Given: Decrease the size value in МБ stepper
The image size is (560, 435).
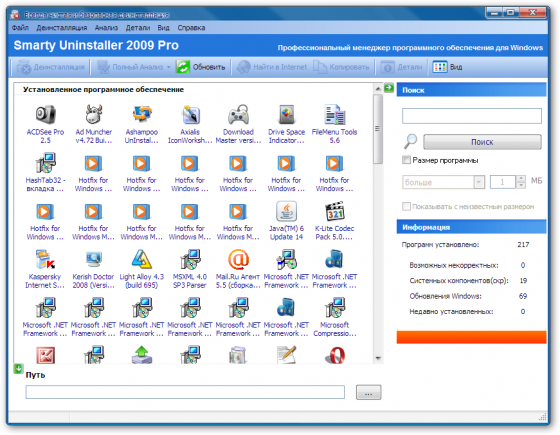Looking at the screenshot, I should [521, 185].
